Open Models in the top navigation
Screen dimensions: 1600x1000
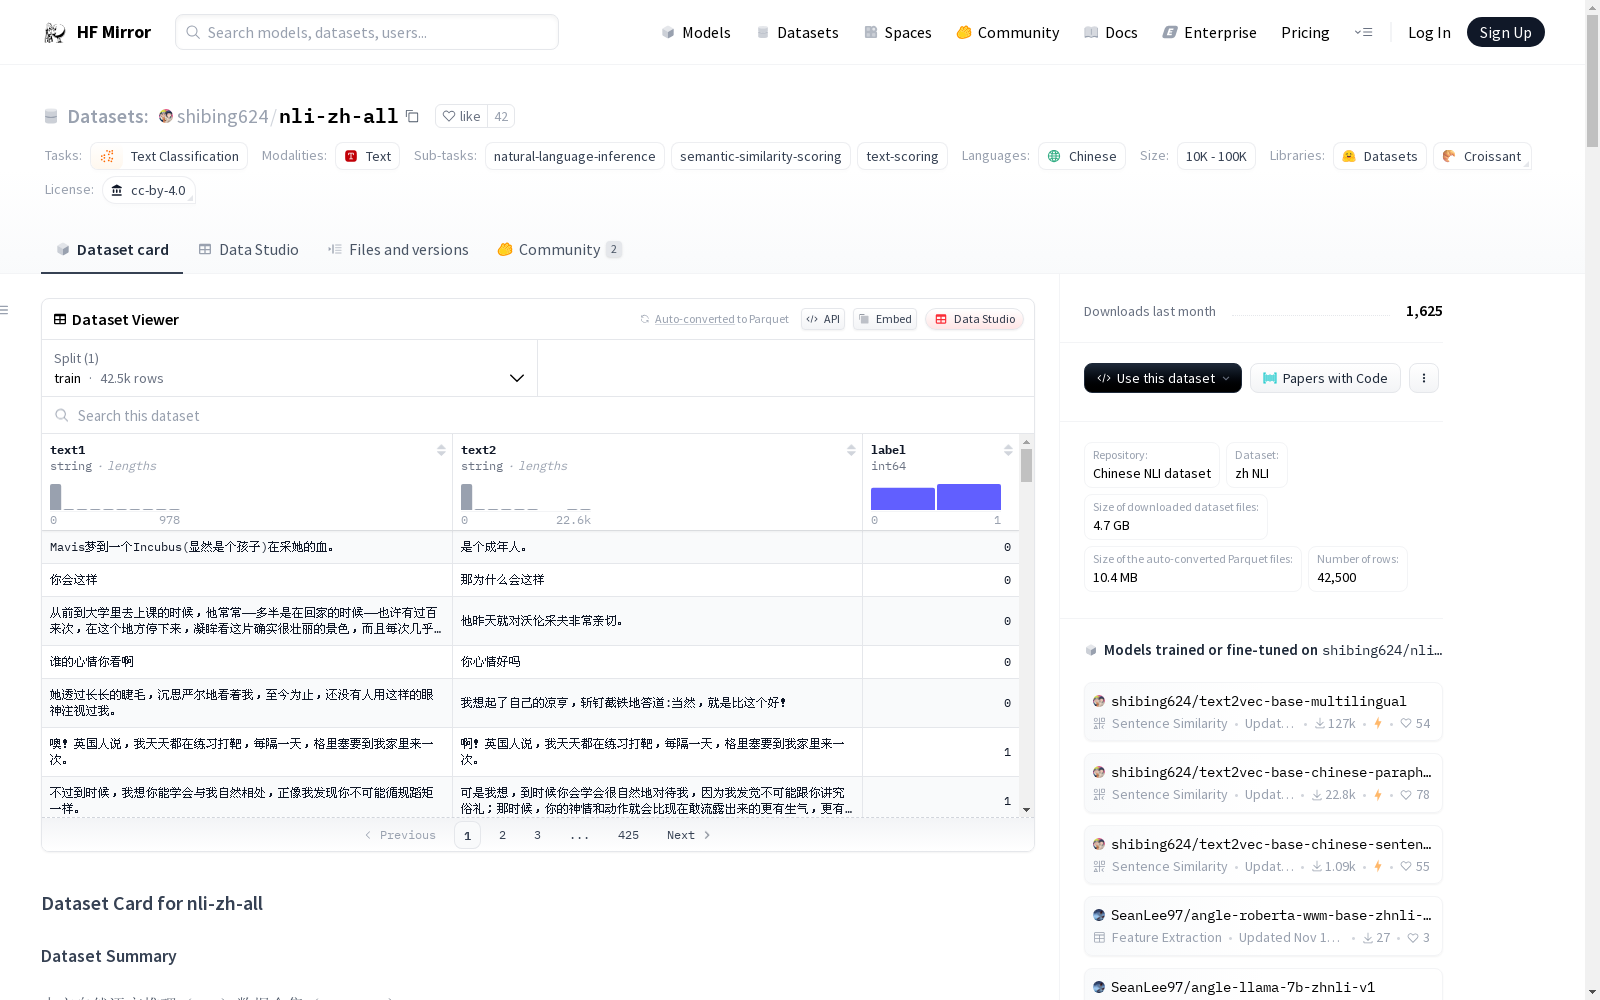pos(696,32)
